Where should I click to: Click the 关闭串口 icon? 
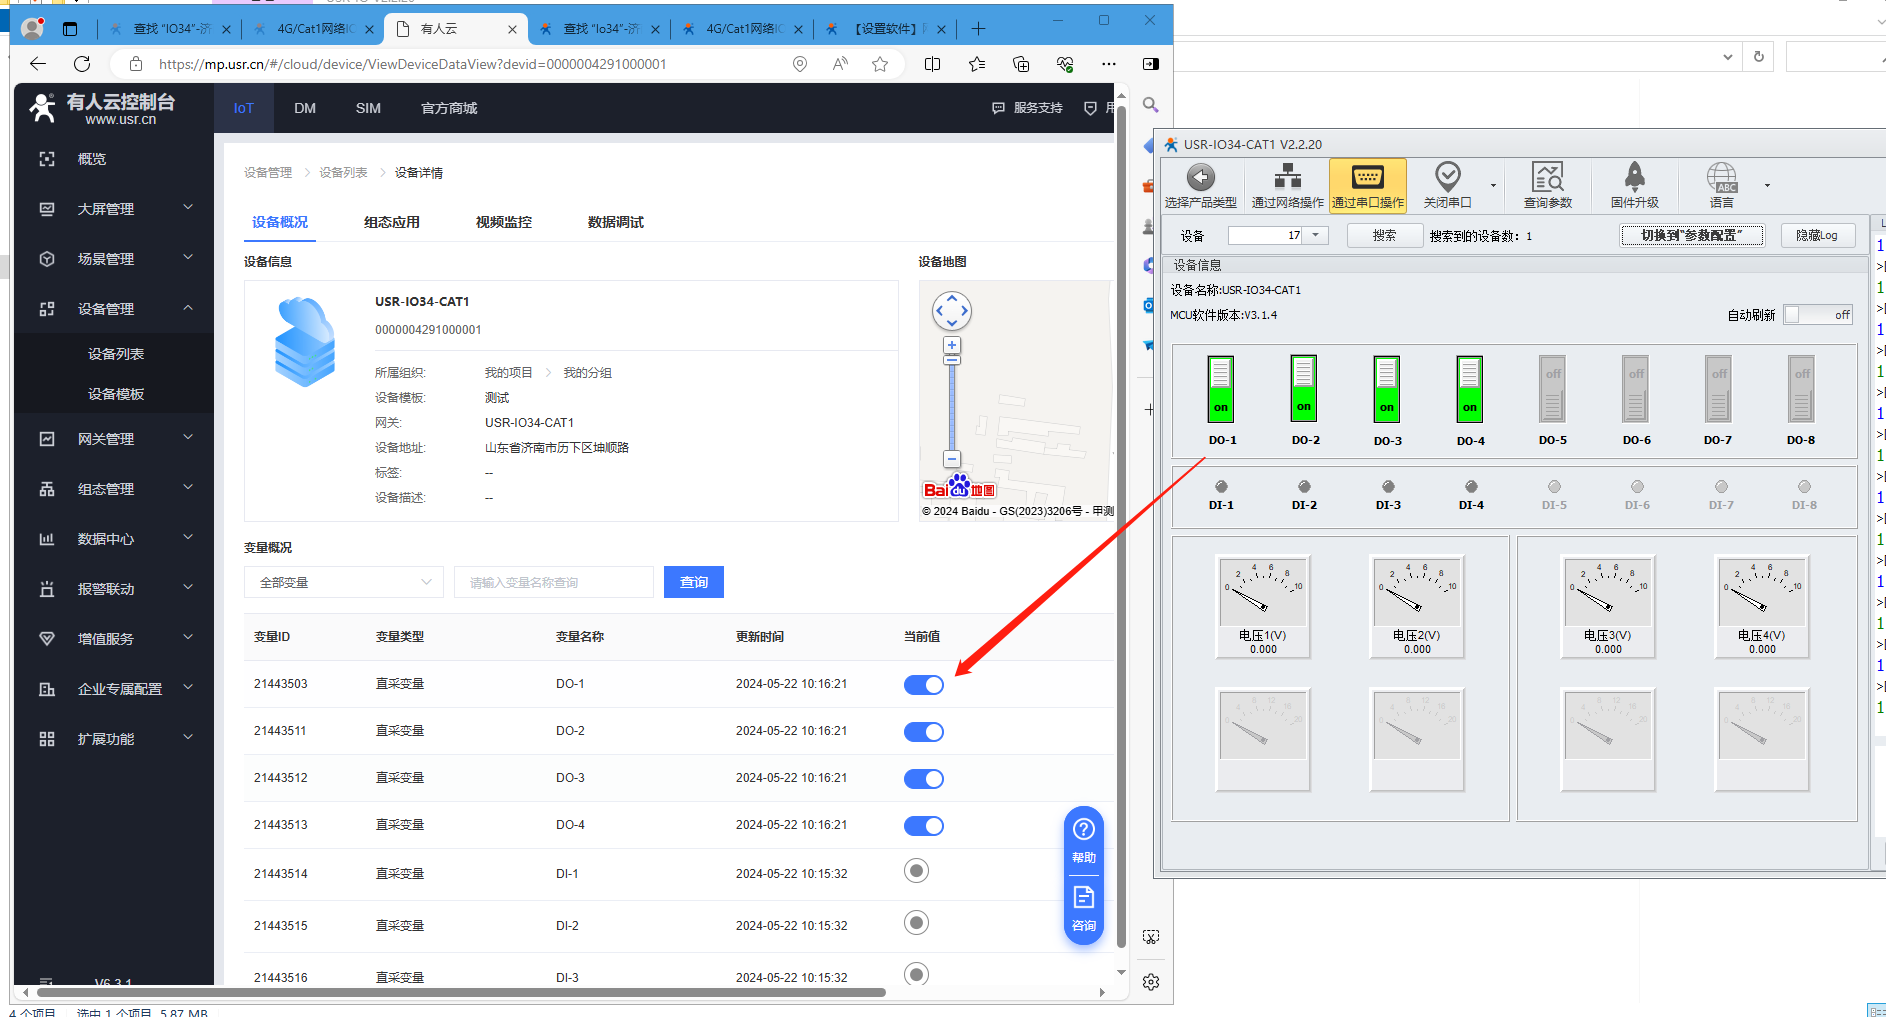(x=1447, y=178)
